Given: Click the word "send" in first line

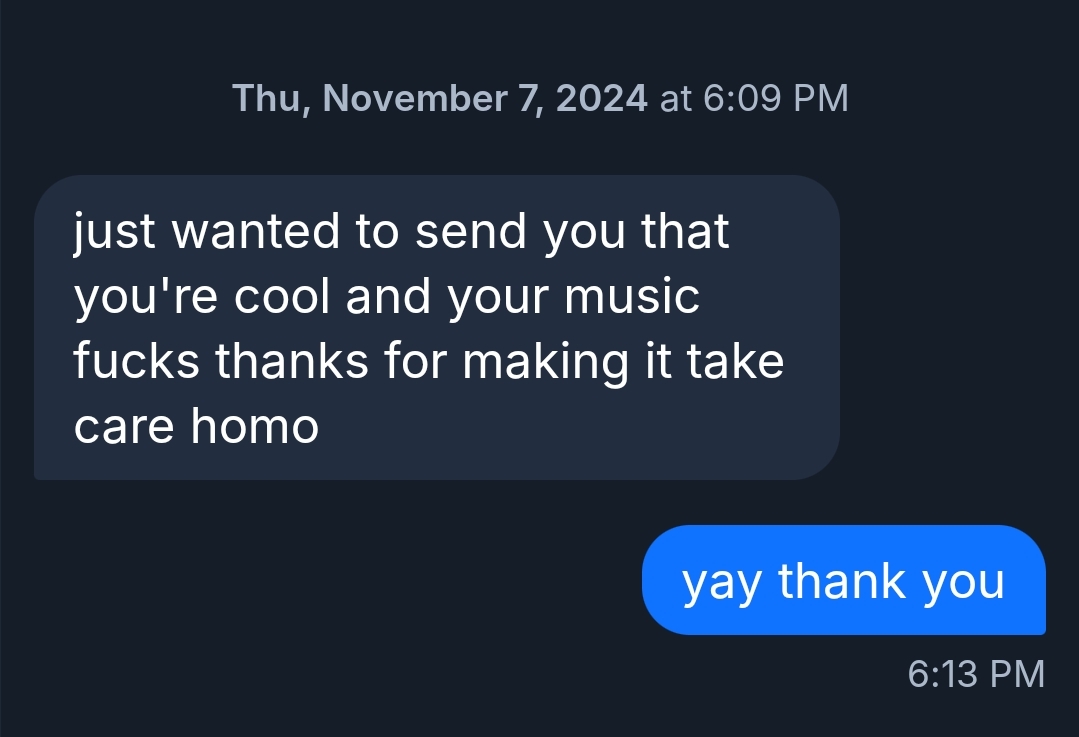Looking at the screenshot, I should tap(471, 232).
